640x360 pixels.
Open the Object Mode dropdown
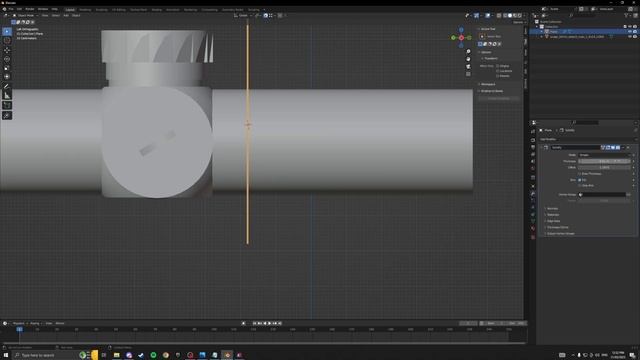coord(25,16)
